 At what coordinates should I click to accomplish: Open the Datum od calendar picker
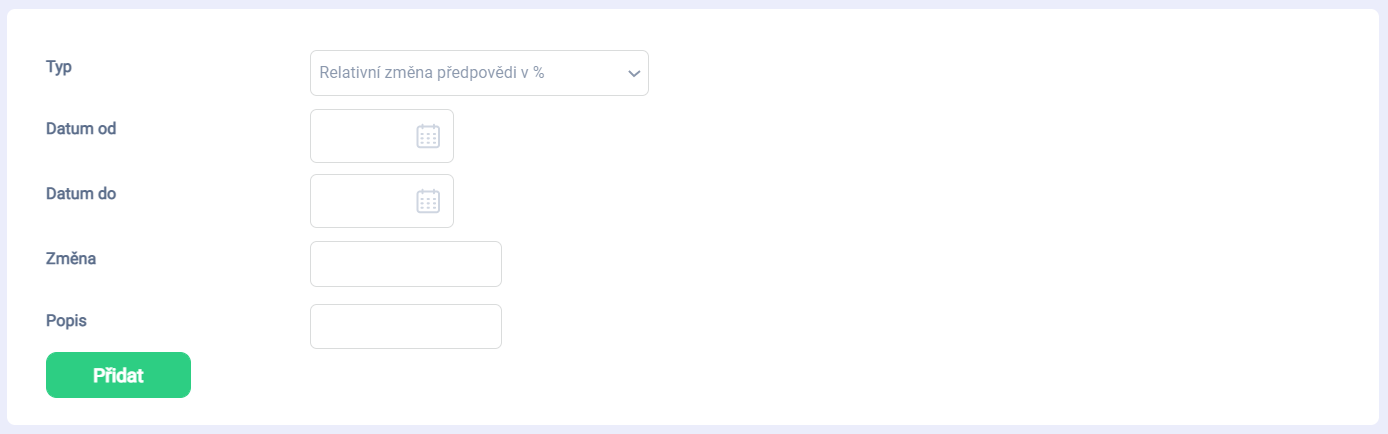point(428,136)
